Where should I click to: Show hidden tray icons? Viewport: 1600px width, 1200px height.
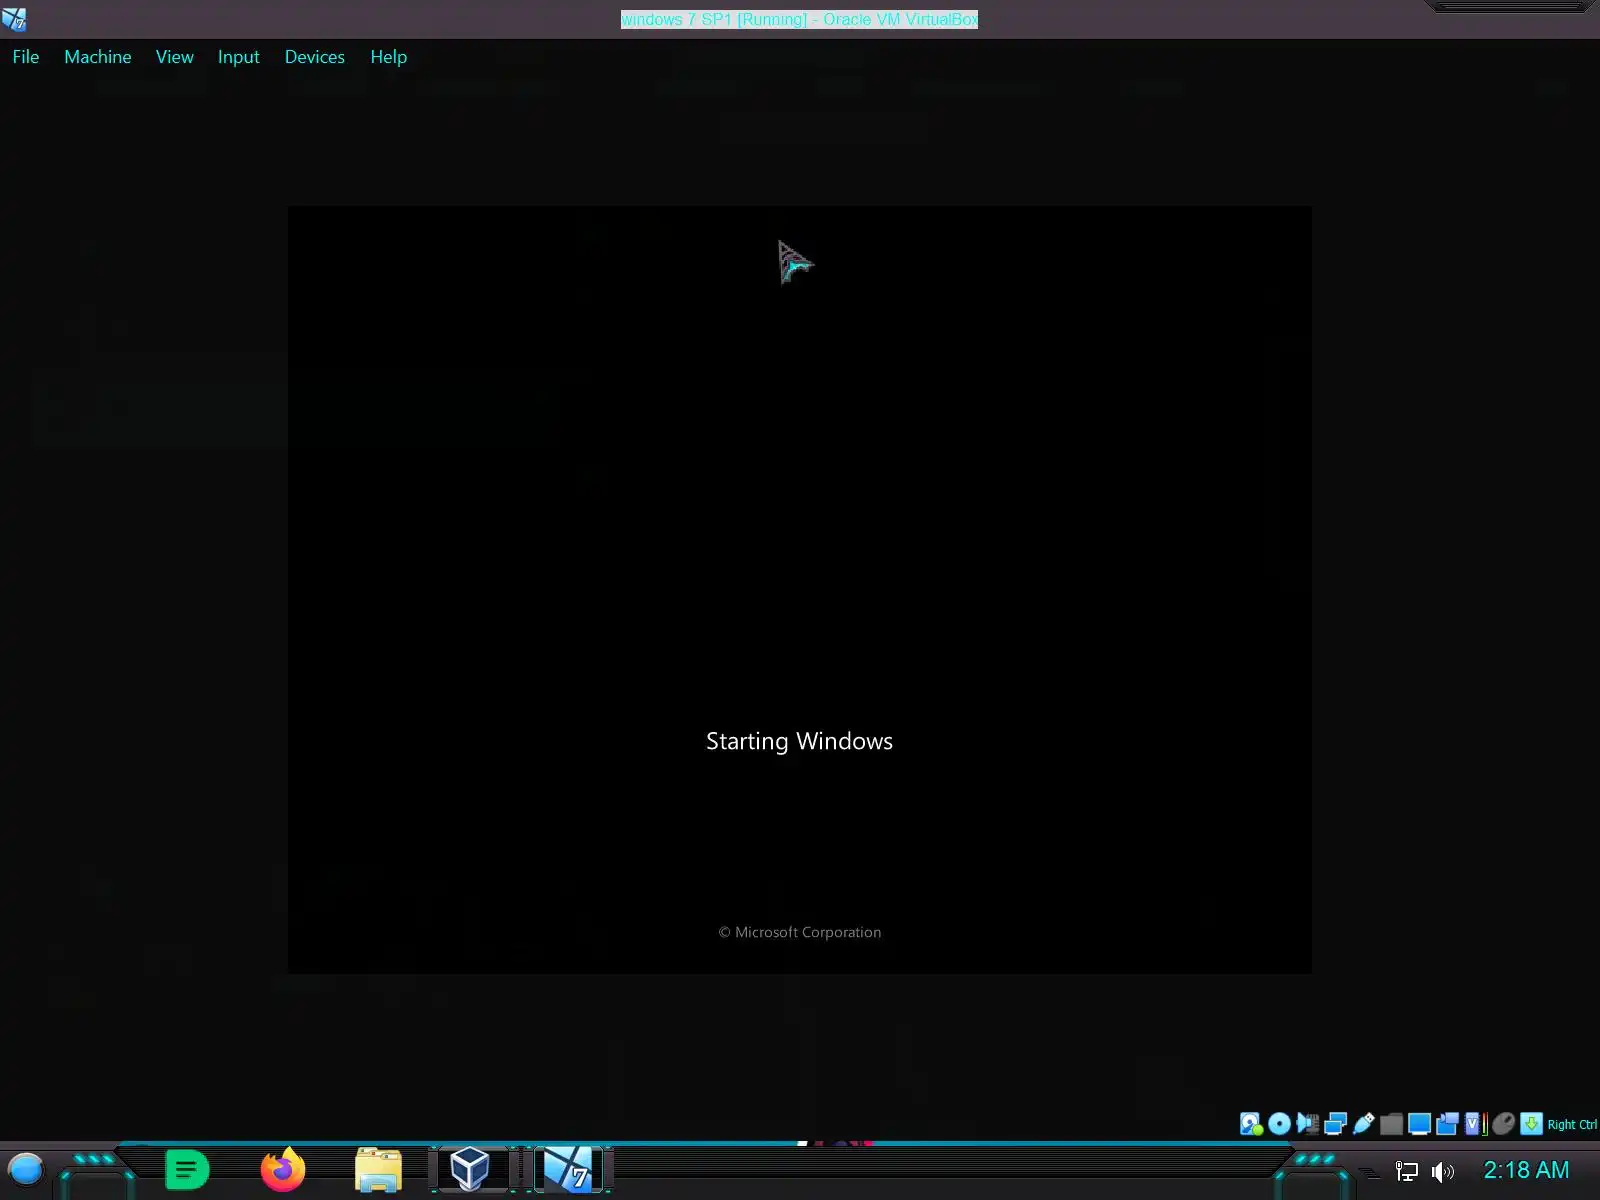pyautogui.click(x=1369, y=1173)
